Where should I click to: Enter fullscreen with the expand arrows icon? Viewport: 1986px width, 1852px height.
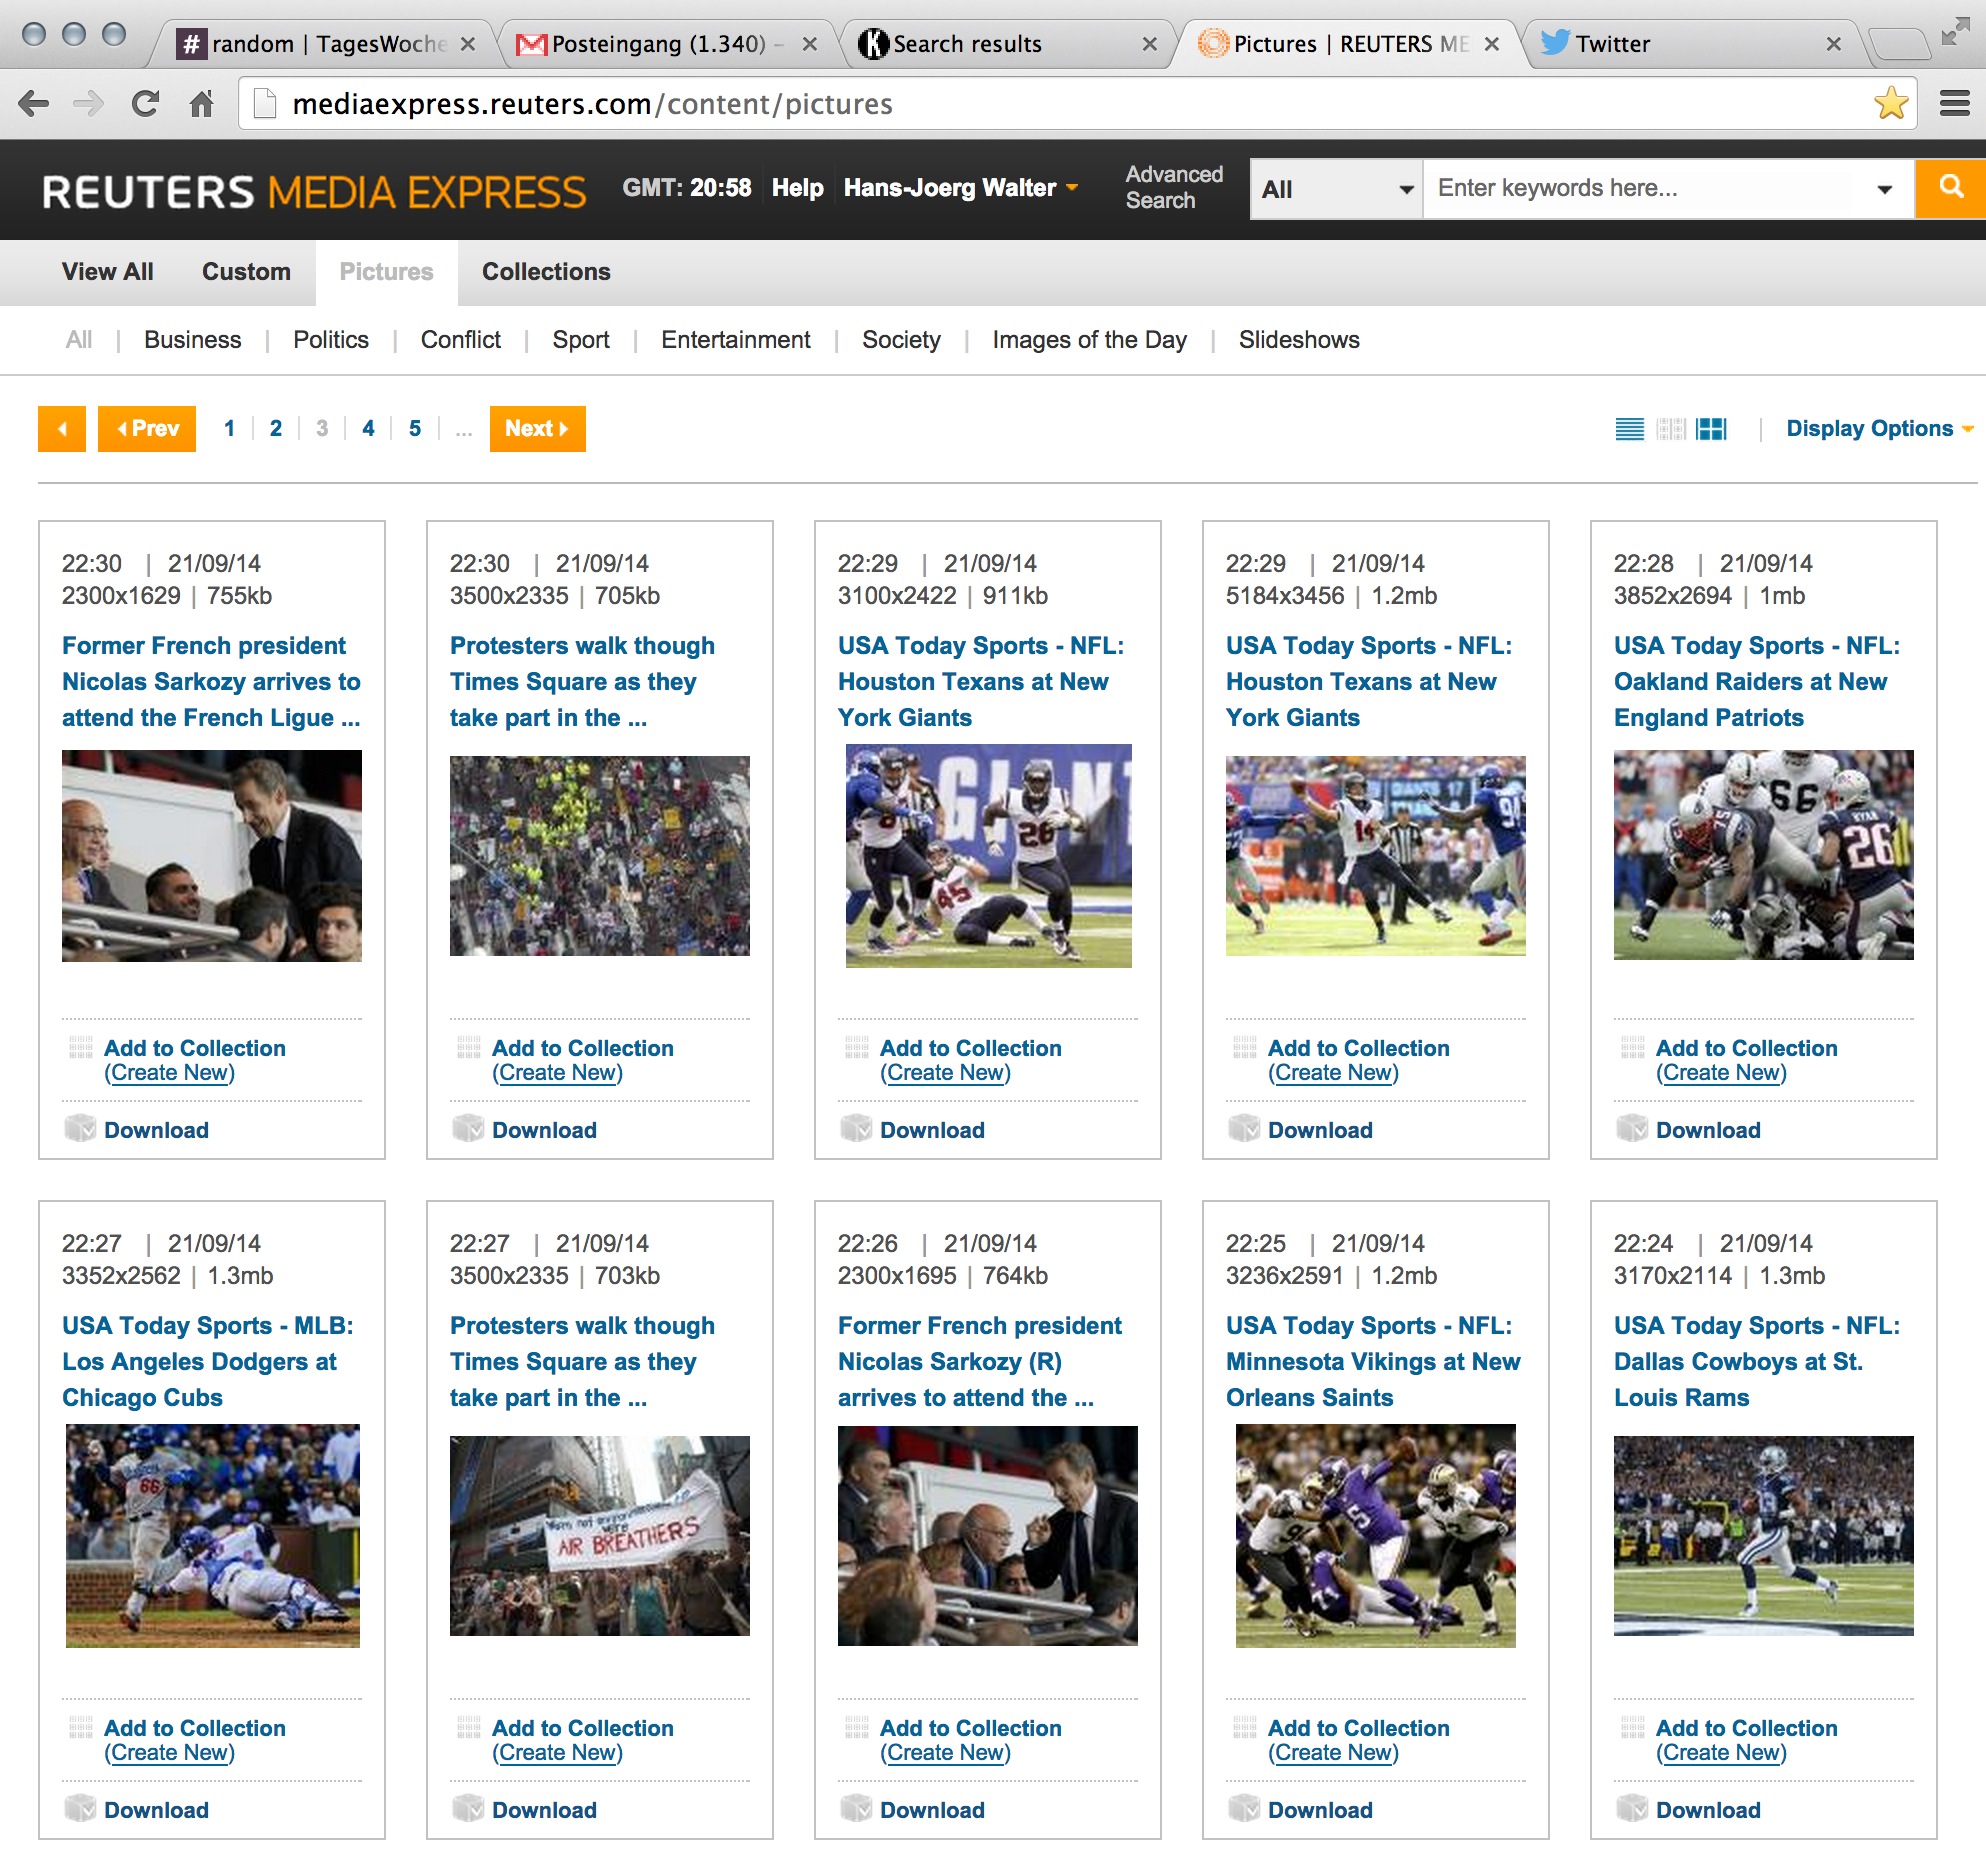(1954, 34)
